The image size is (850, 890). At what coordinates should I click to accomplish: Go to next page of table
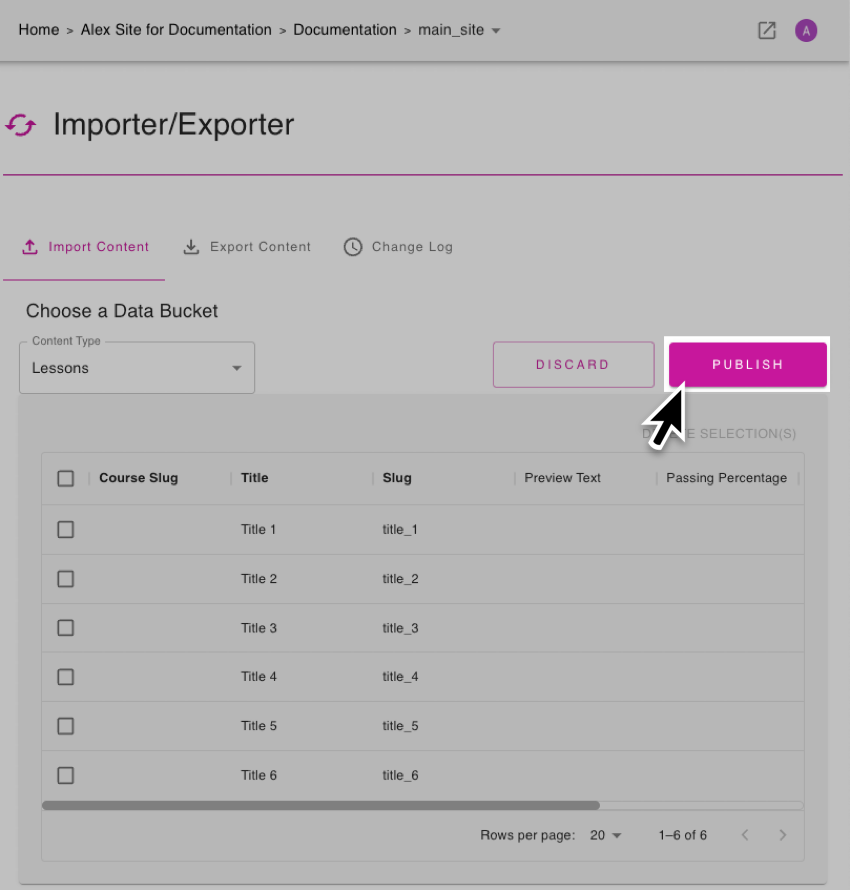(783, 835)
